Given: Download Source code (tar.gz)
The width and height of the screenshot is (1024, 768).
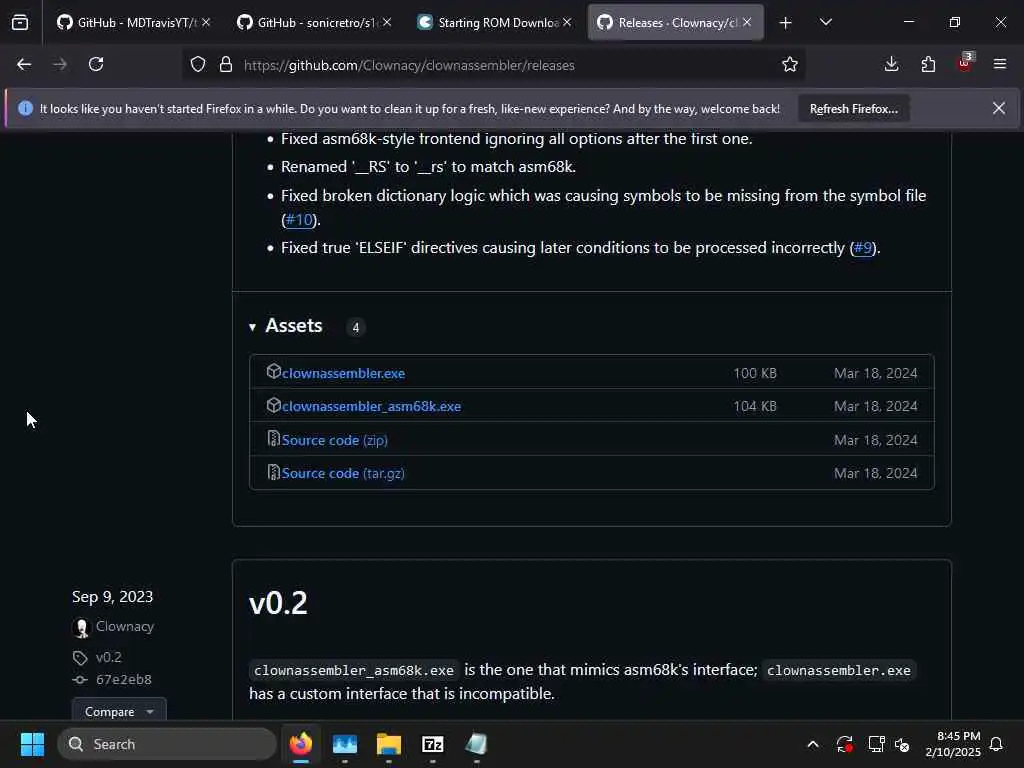Looking at the screenshot, I should coord(343,473).
